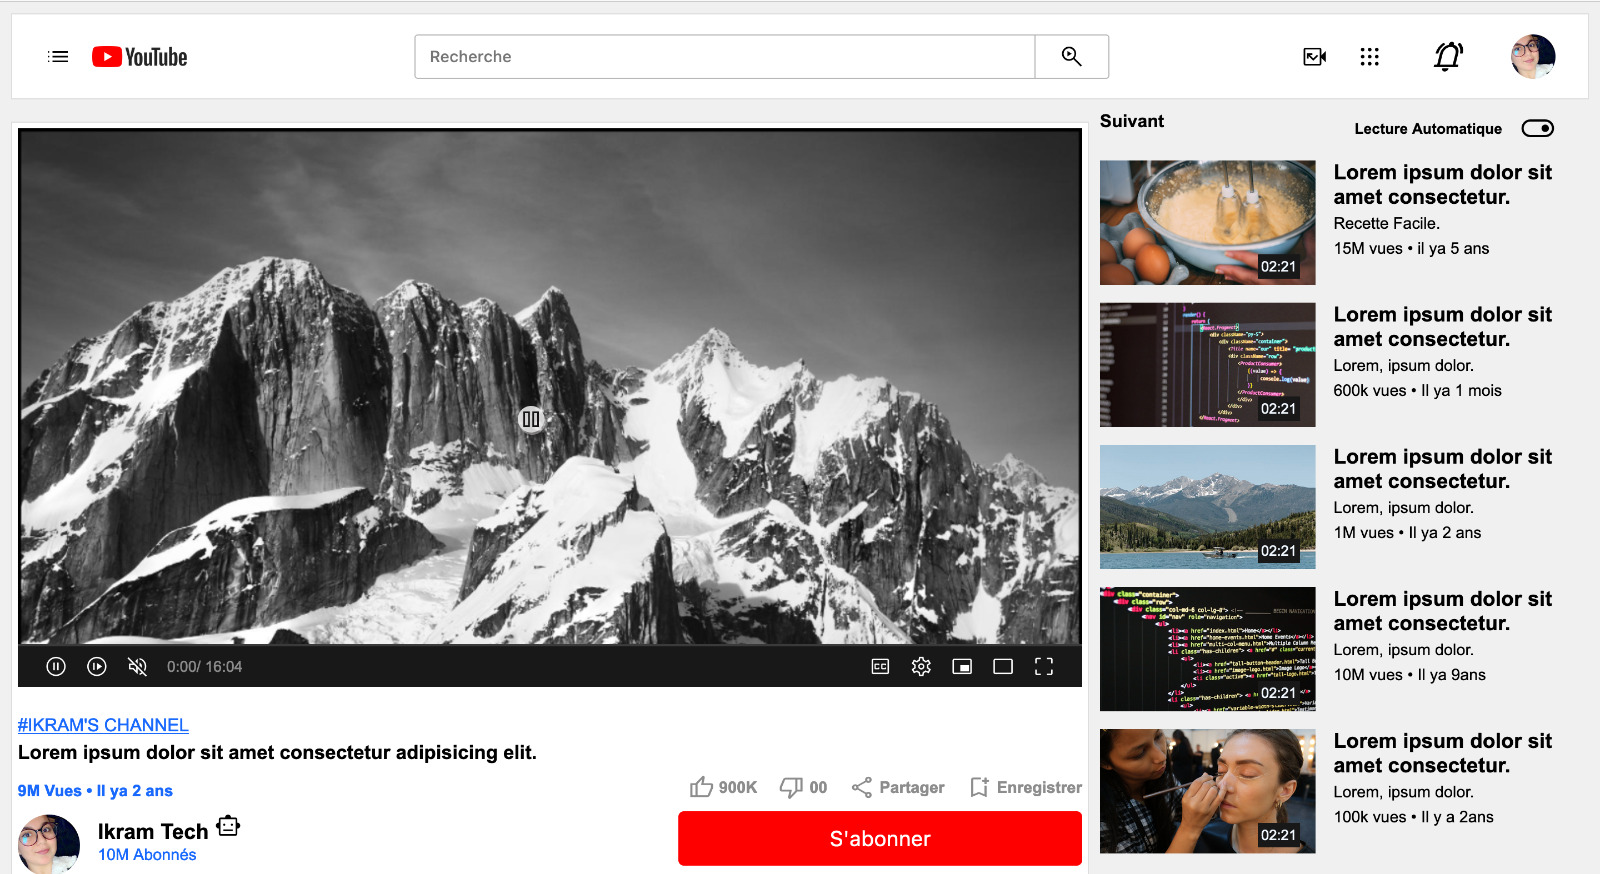Open the colorful code editor thumbnail

click(1208, 365)
